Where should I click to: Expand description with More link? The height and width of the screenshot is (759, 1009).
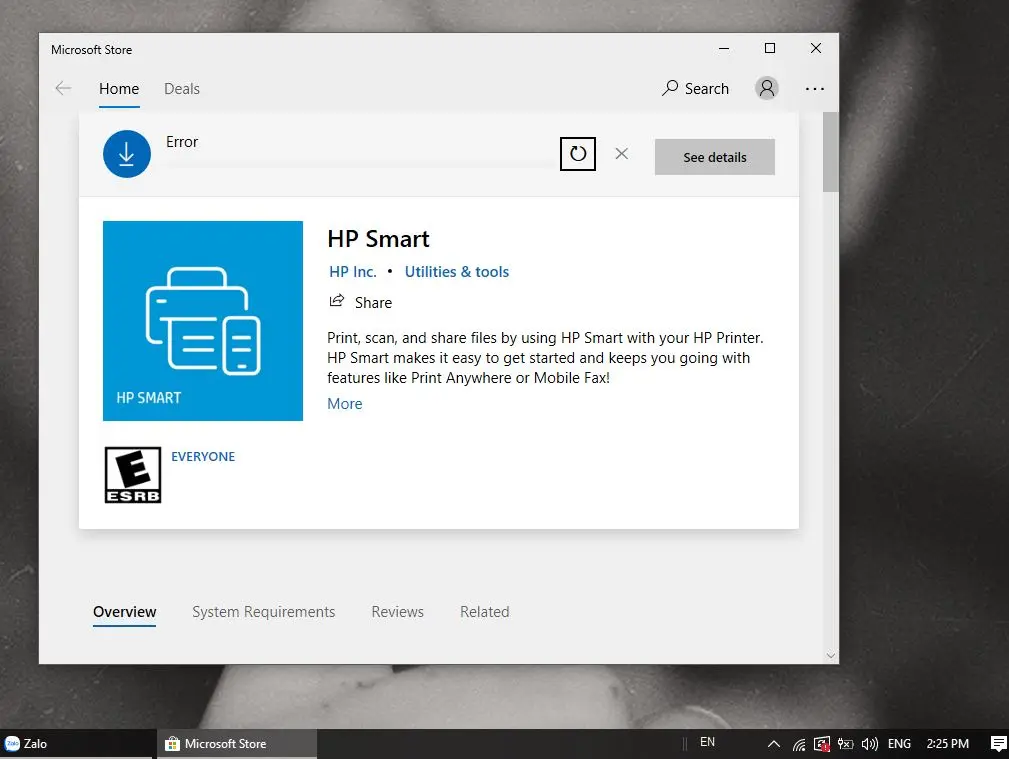[x=345, y=404]
